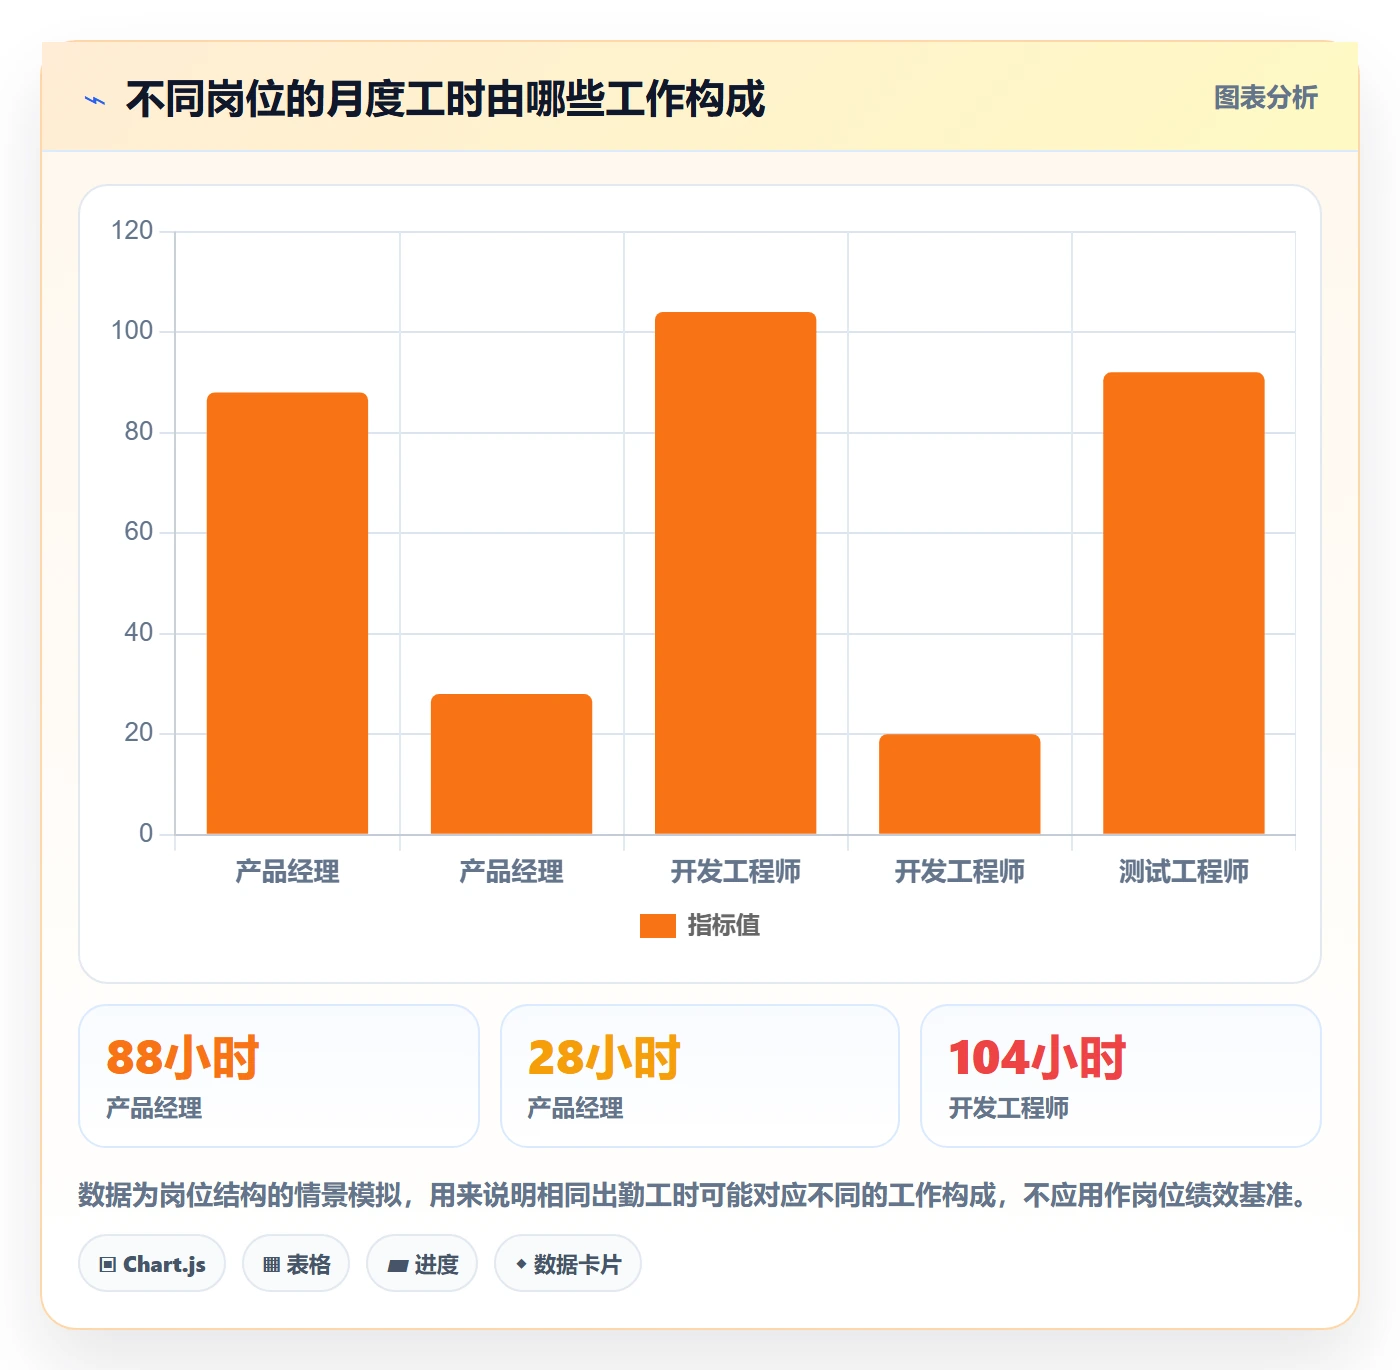Image resolution: width=1400 pixels, height=1370 pixels.
Task: Click the square icon in the Chart.js chip
Action: pyautogui.click(x=108, y=1265)
